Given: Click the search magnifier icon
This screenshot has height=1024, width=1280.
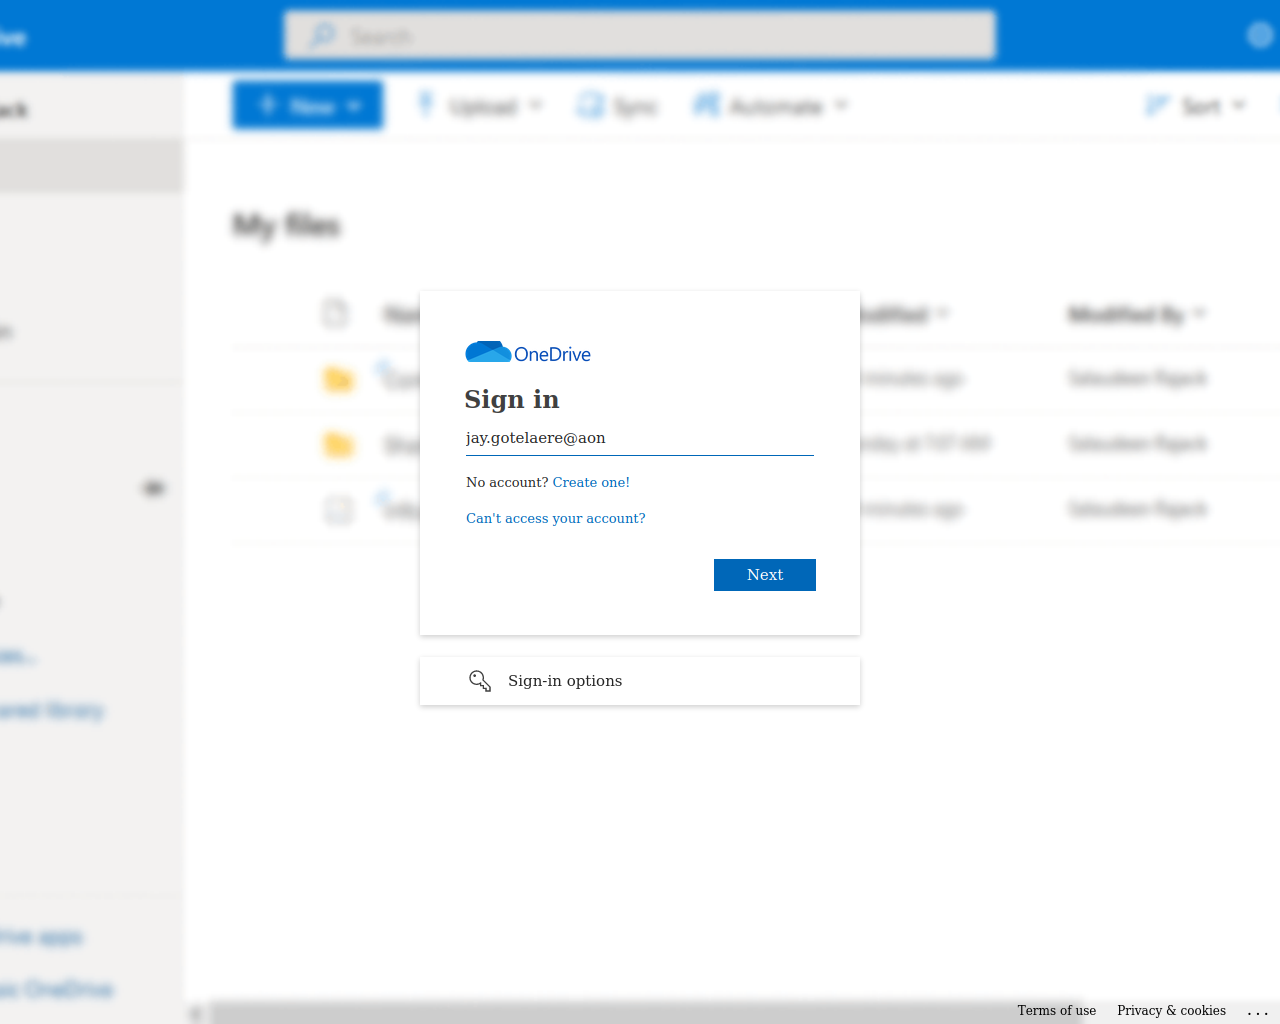Looking at the screenshot, I should click(322, 36).
